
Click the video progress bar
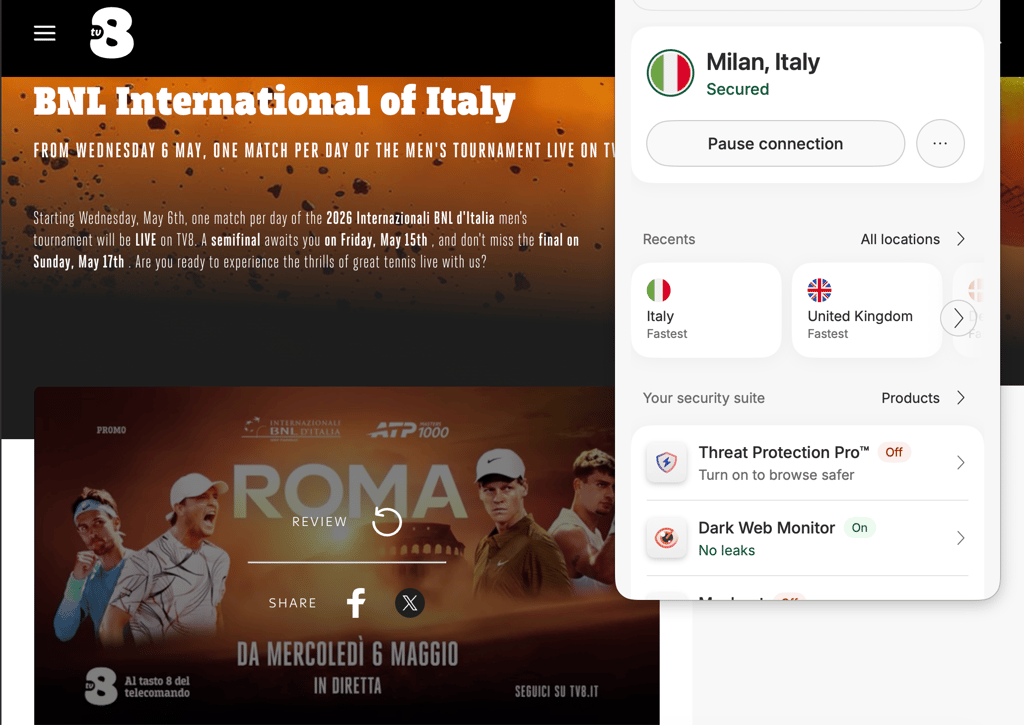347,562
